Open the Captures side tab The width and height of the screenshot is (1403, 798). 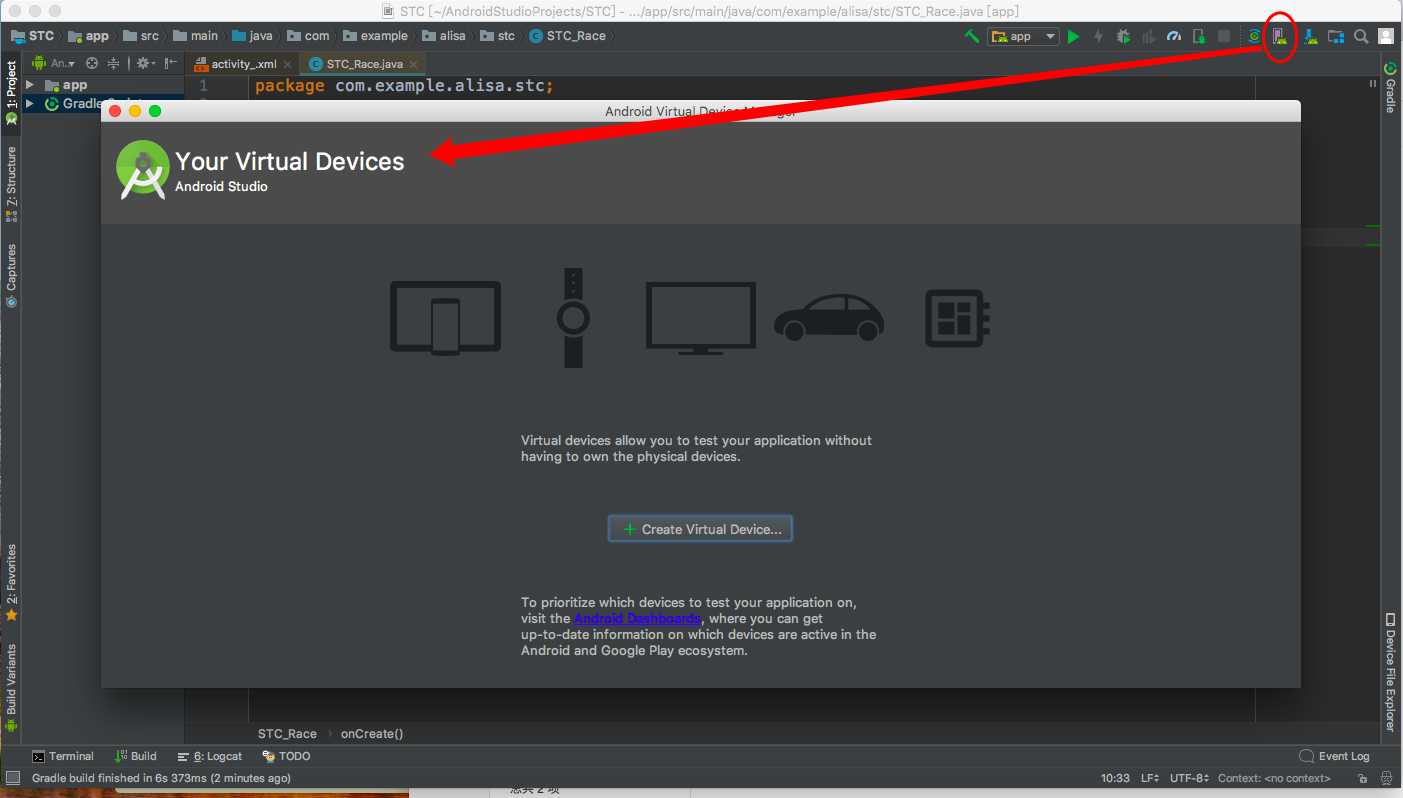pyautogui.click(x=11, y=275)
